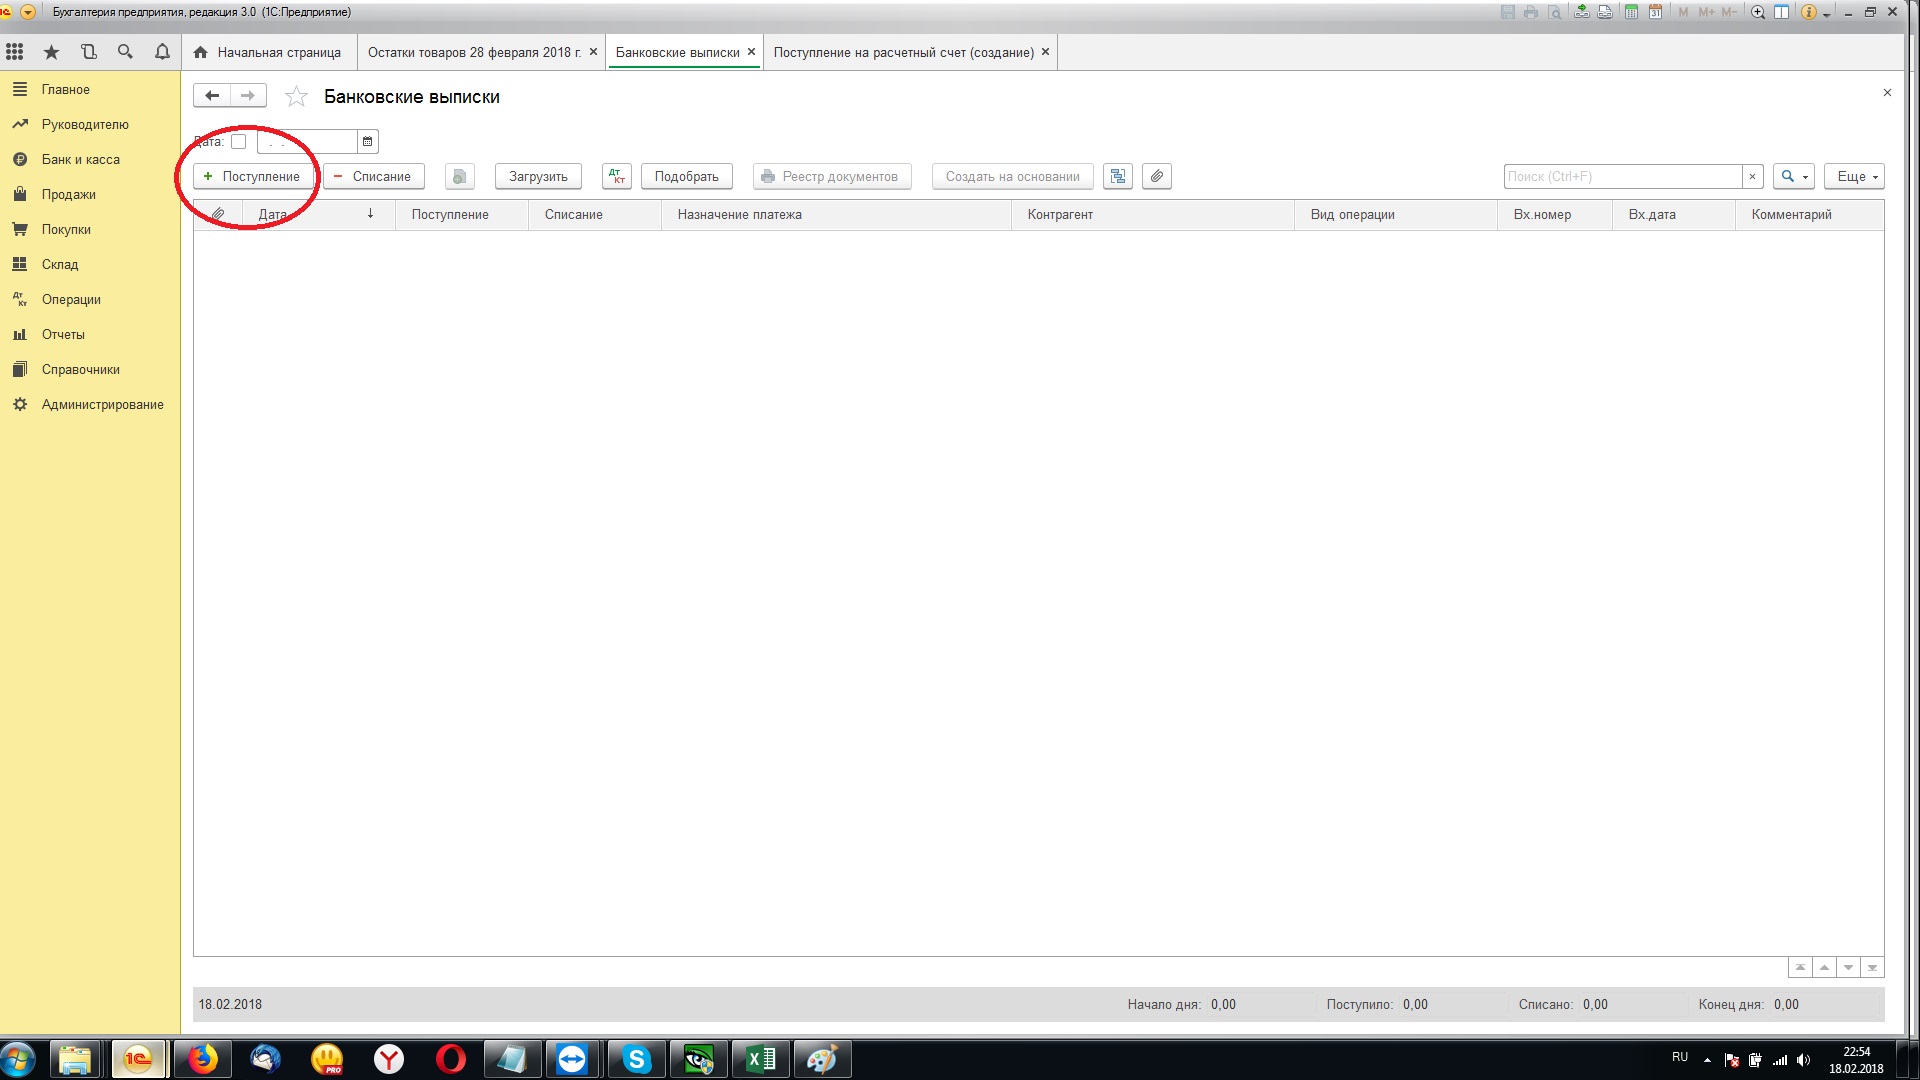This screenshot has width=1920, height=1080.
Task: Sort by the Дата column header
Action: (x=273, y=214)
